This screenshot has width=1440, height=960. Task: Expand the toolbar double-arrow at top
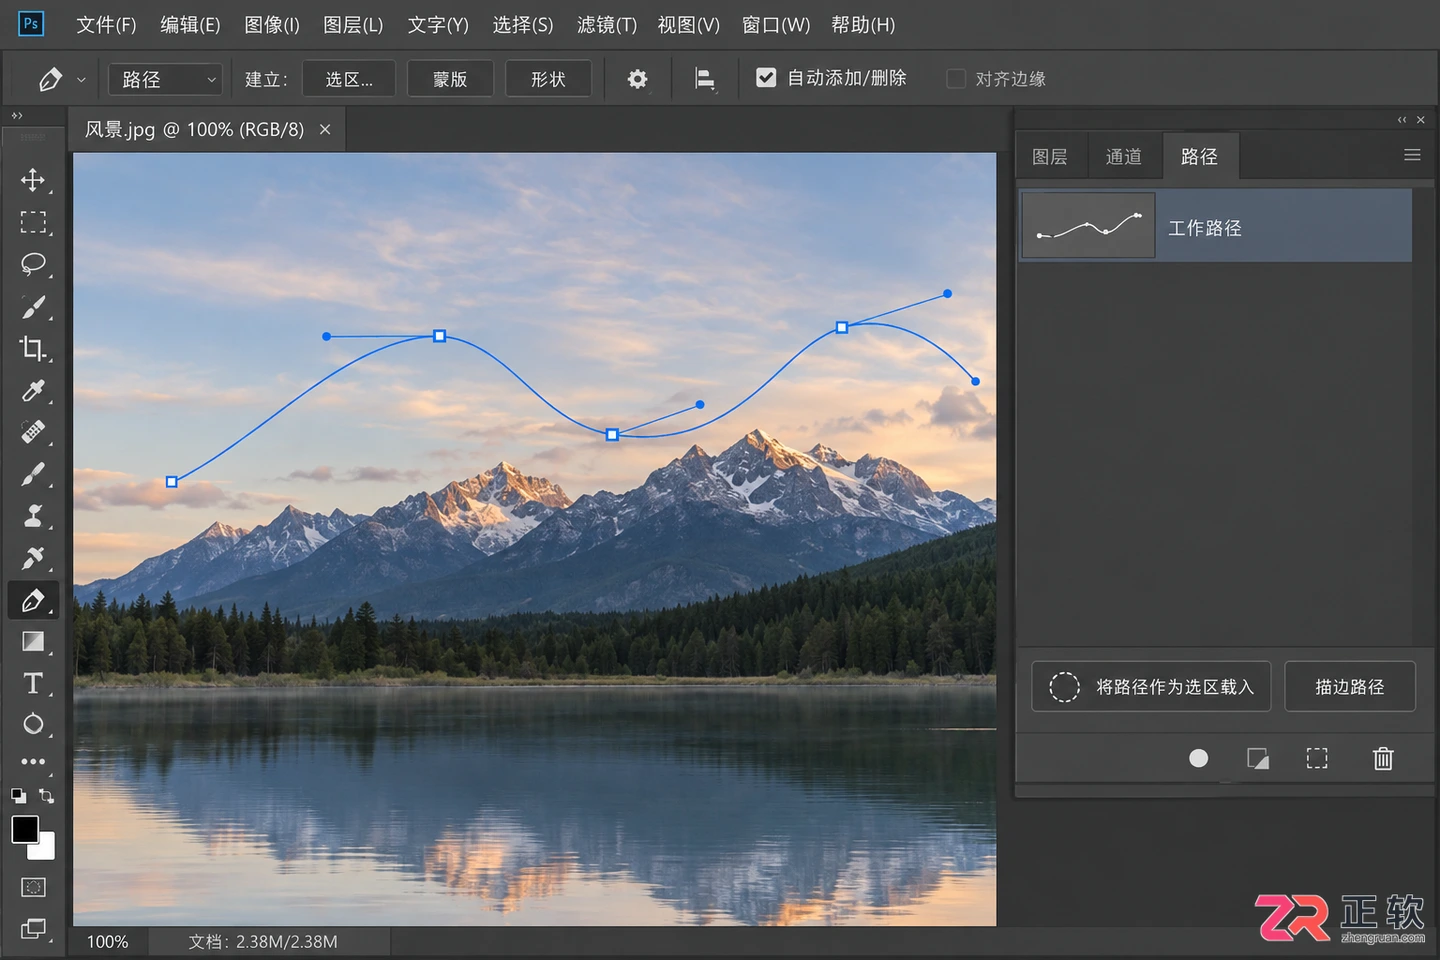(x=17, y=116)
